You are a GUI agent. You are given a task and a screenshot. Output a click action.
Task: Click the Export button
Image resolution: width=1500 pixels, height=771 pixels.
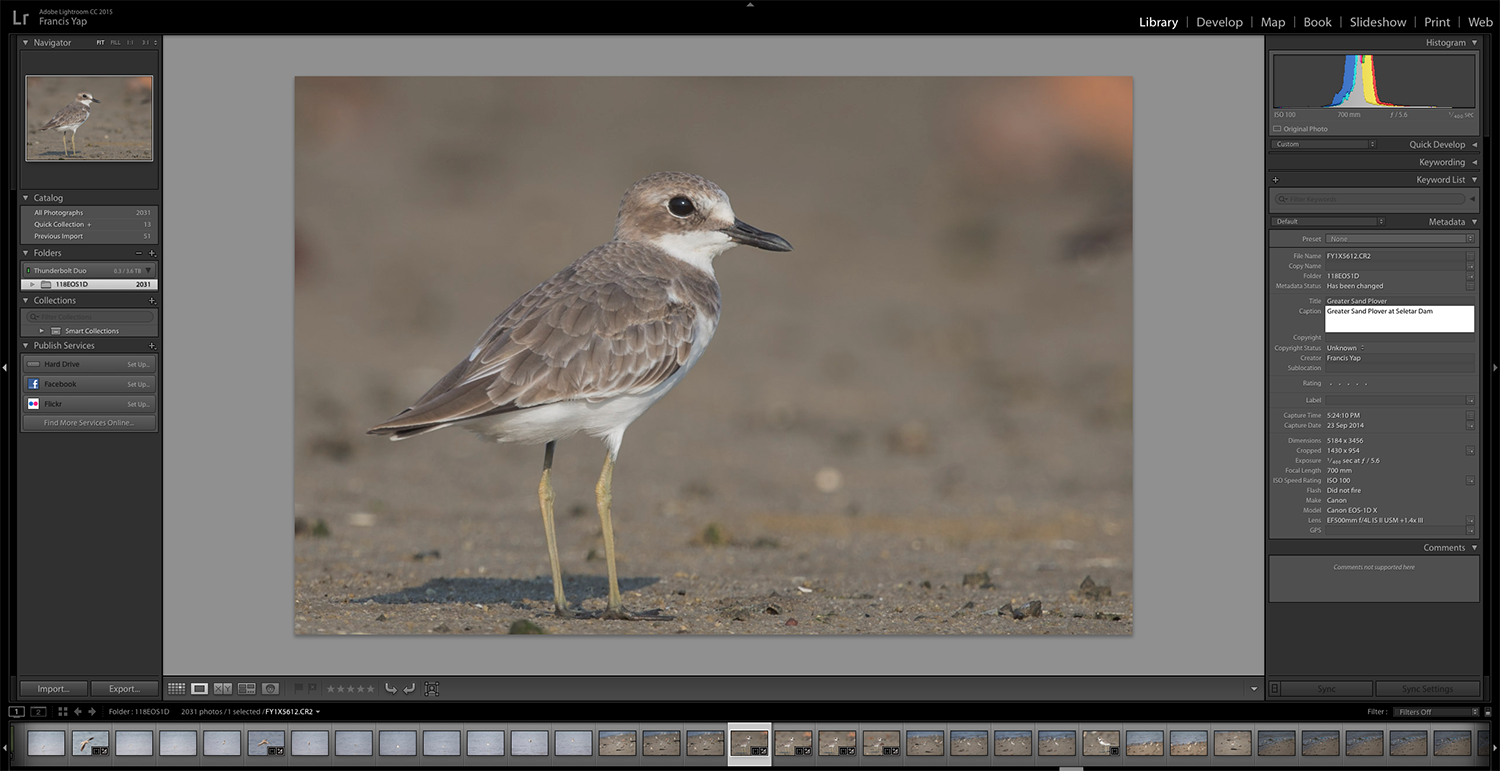124,689
